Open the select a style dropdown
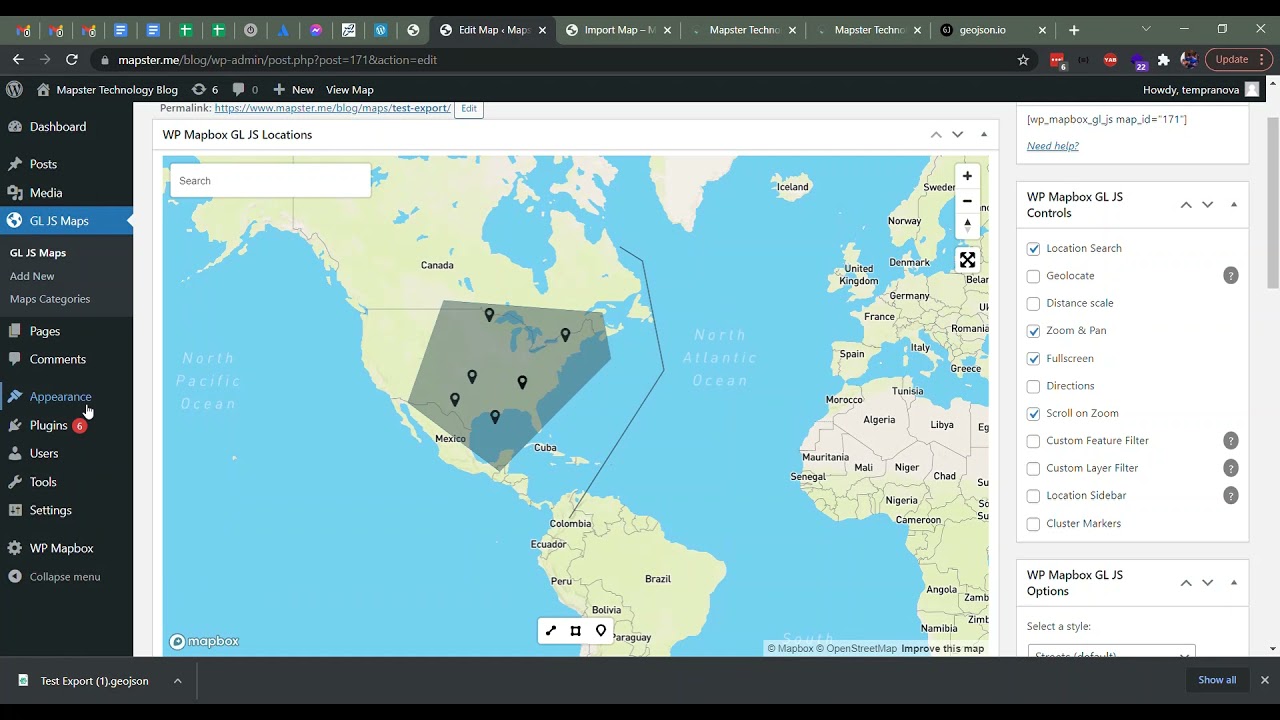The width and height of the screenshot is (1280, 720). pyautogui.click(x=1111, y=652)
